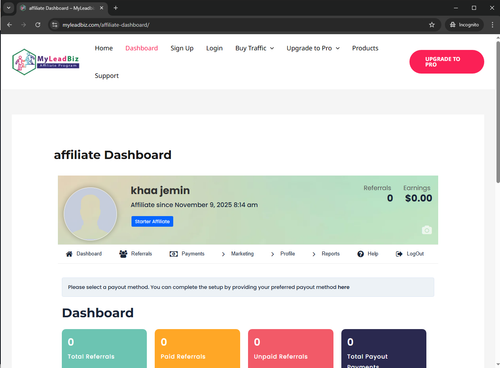This screenshot has width=500, height=368.
Task: Expand Reports submenu chevron
Action: (x=314, y=254)
